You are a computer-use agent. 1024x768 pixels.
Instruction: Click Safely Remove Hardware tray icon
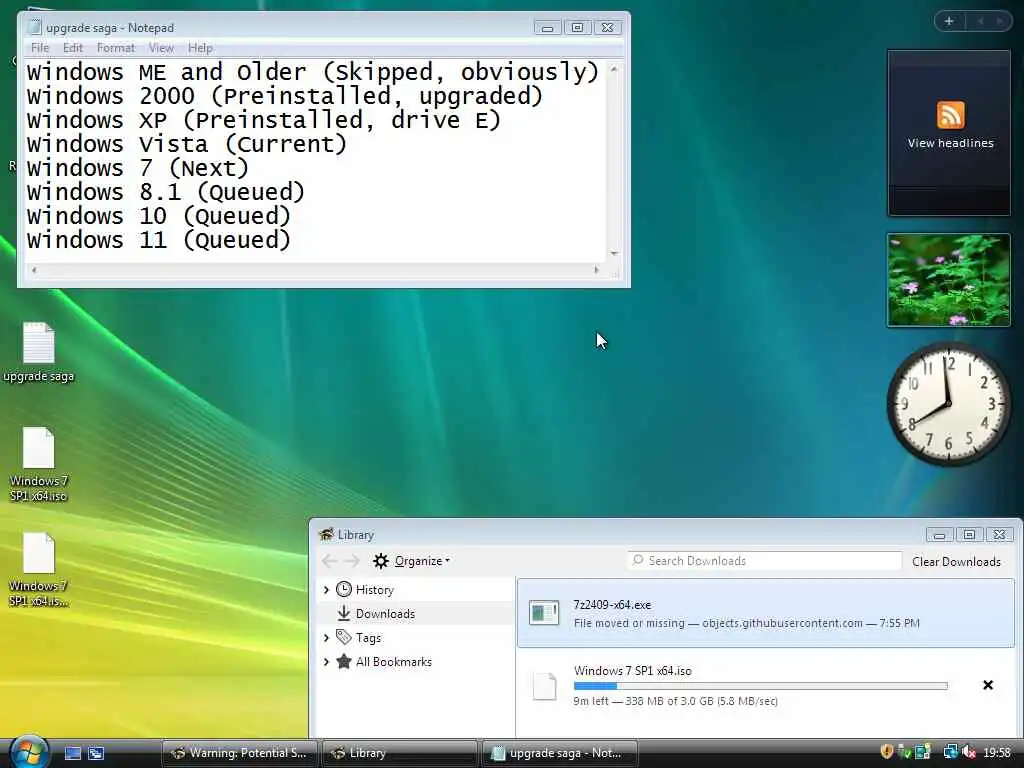click(x=904, y=752)
